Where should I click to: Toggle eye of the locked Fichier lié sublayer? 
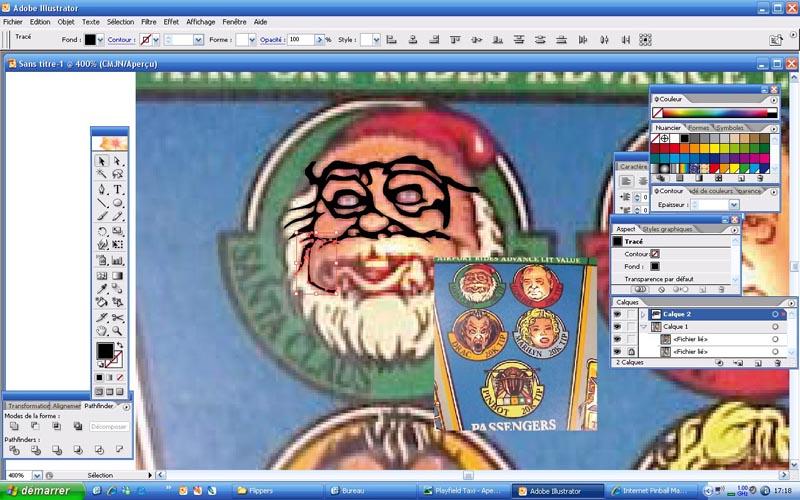(617, 352)
